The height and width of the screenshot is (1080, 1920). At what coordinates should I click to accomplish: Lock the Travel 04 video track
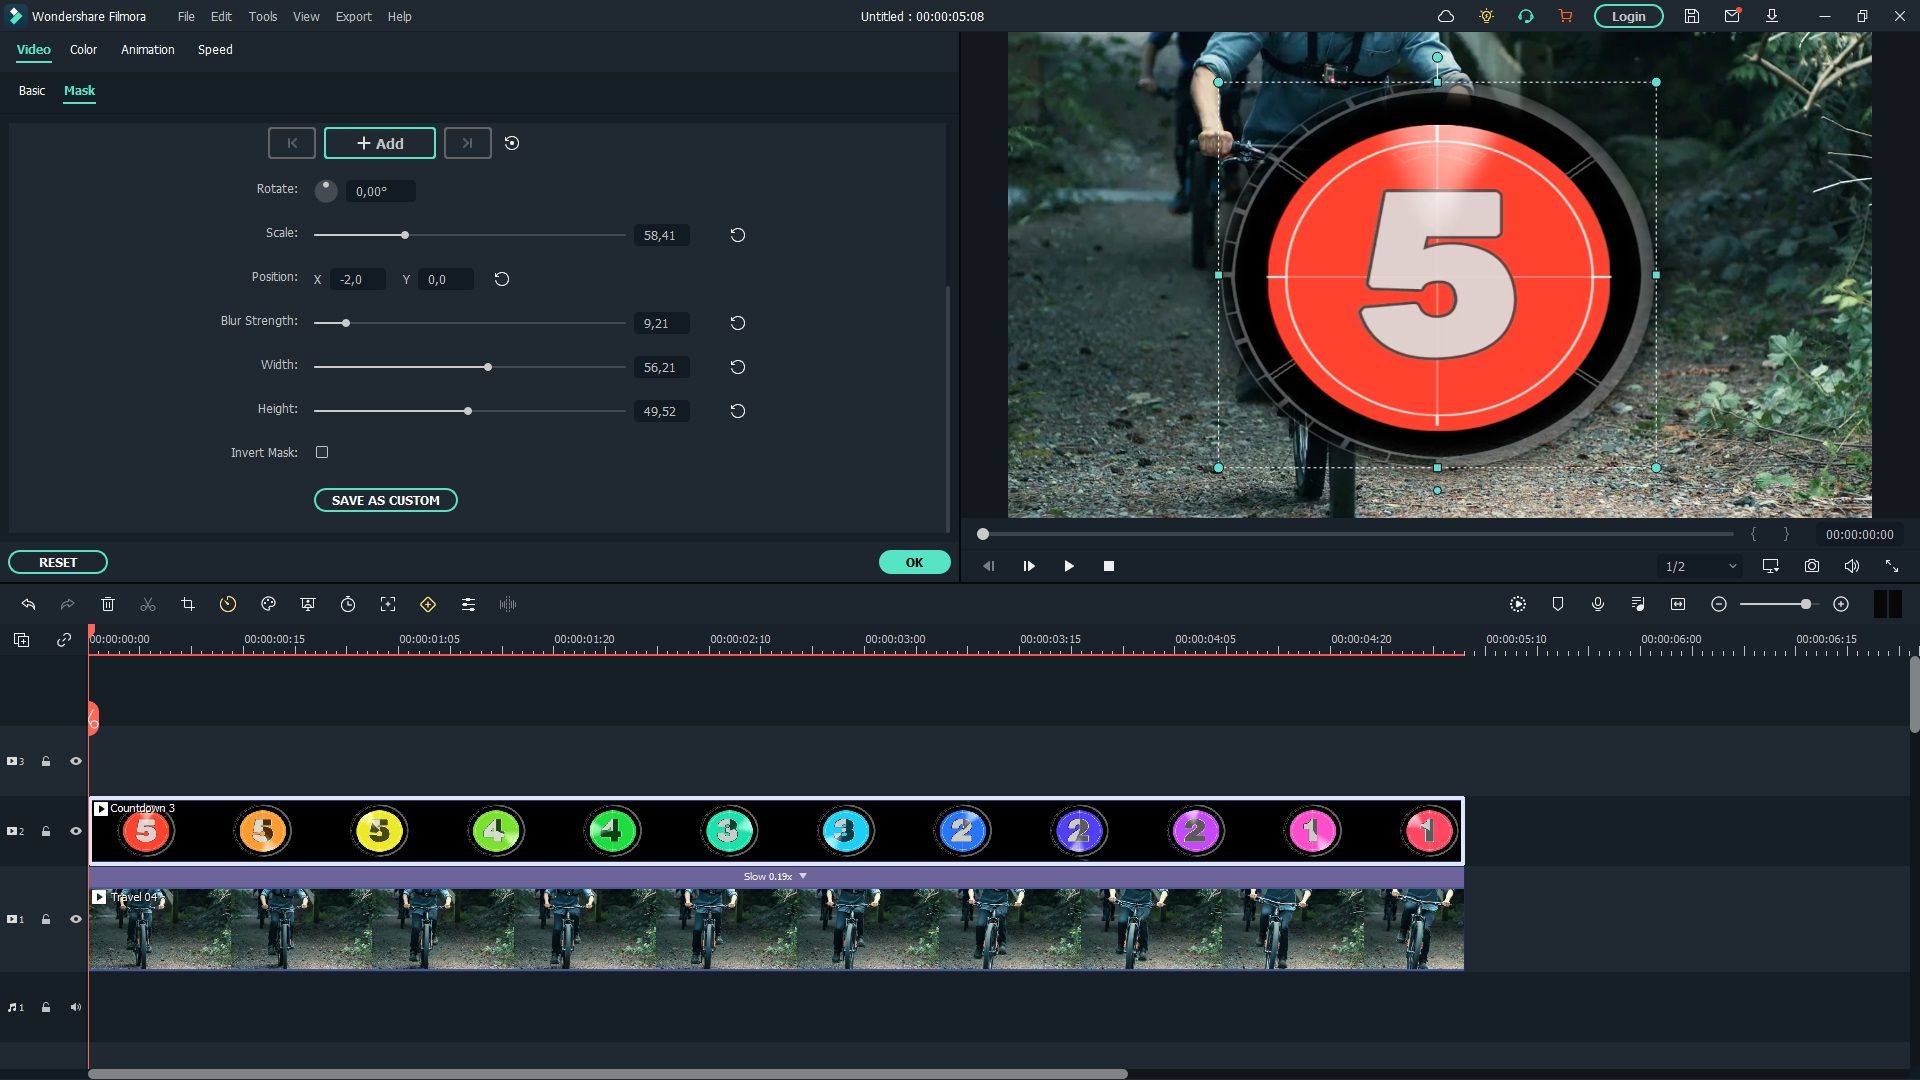[46, 919]
